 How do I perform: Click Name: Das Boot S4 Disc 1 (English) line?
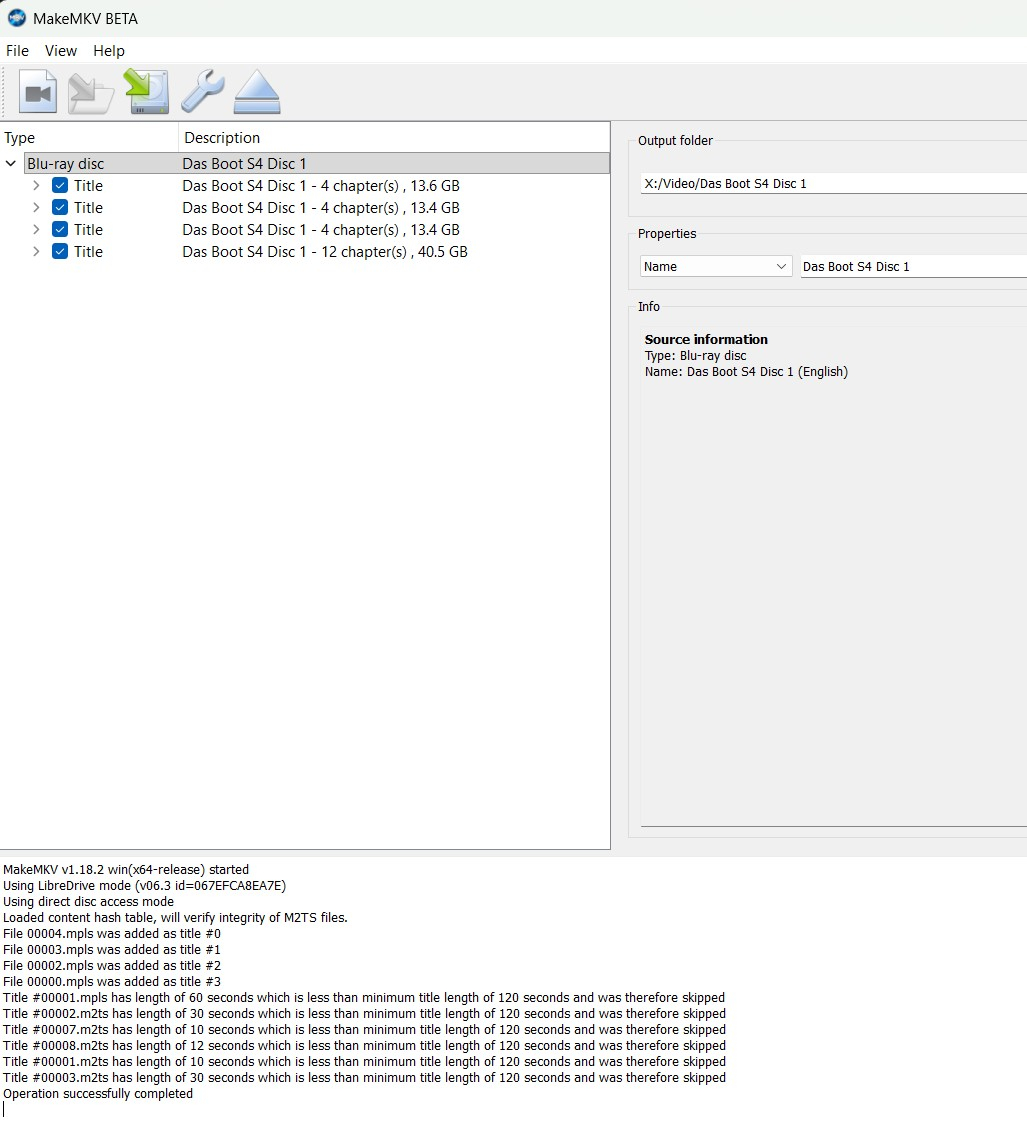pyautogui.click(x=746, y=372)
